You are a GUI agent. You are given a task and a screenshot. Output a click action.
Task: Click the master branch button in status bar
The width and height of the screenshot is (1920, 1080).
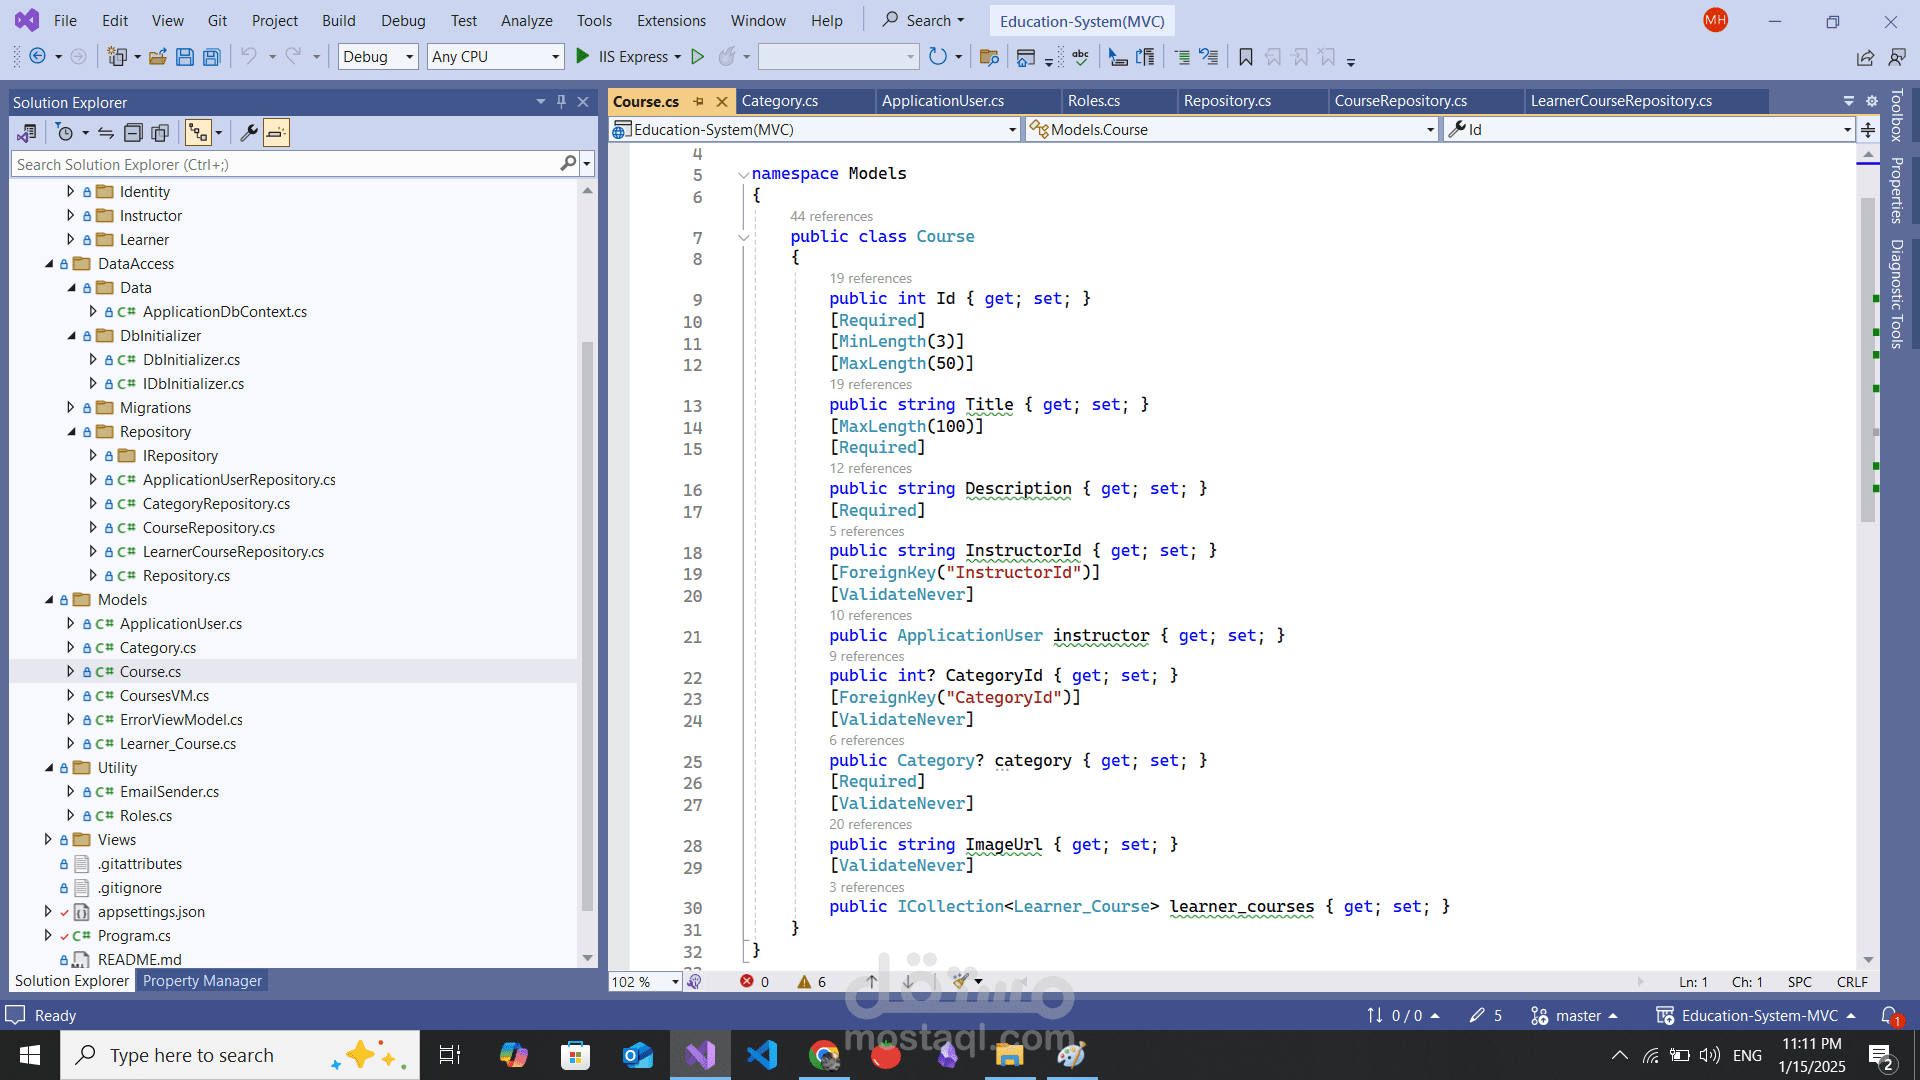pyautogui.click(x=1577, y=1016)
